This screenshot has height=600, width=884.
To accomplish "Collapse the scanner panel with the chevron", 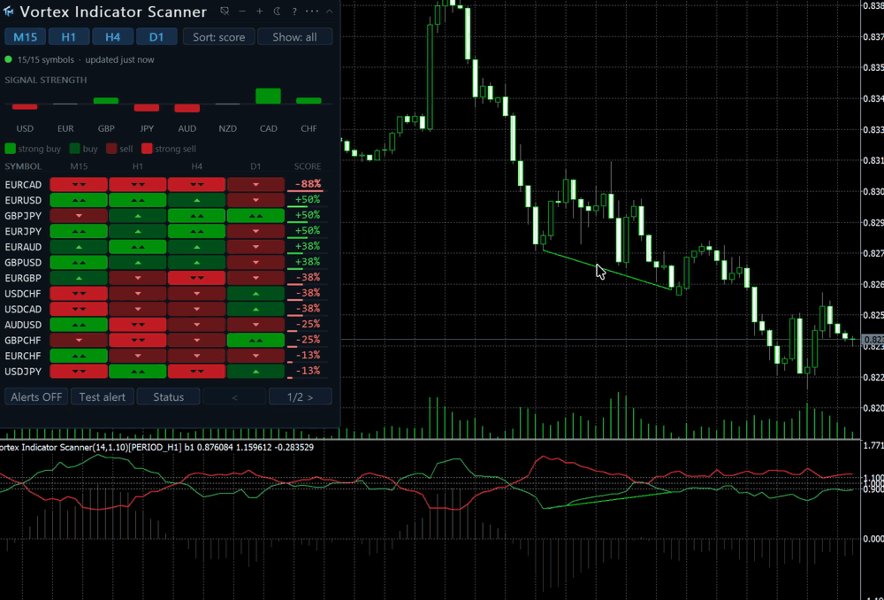I will (329, 11).
